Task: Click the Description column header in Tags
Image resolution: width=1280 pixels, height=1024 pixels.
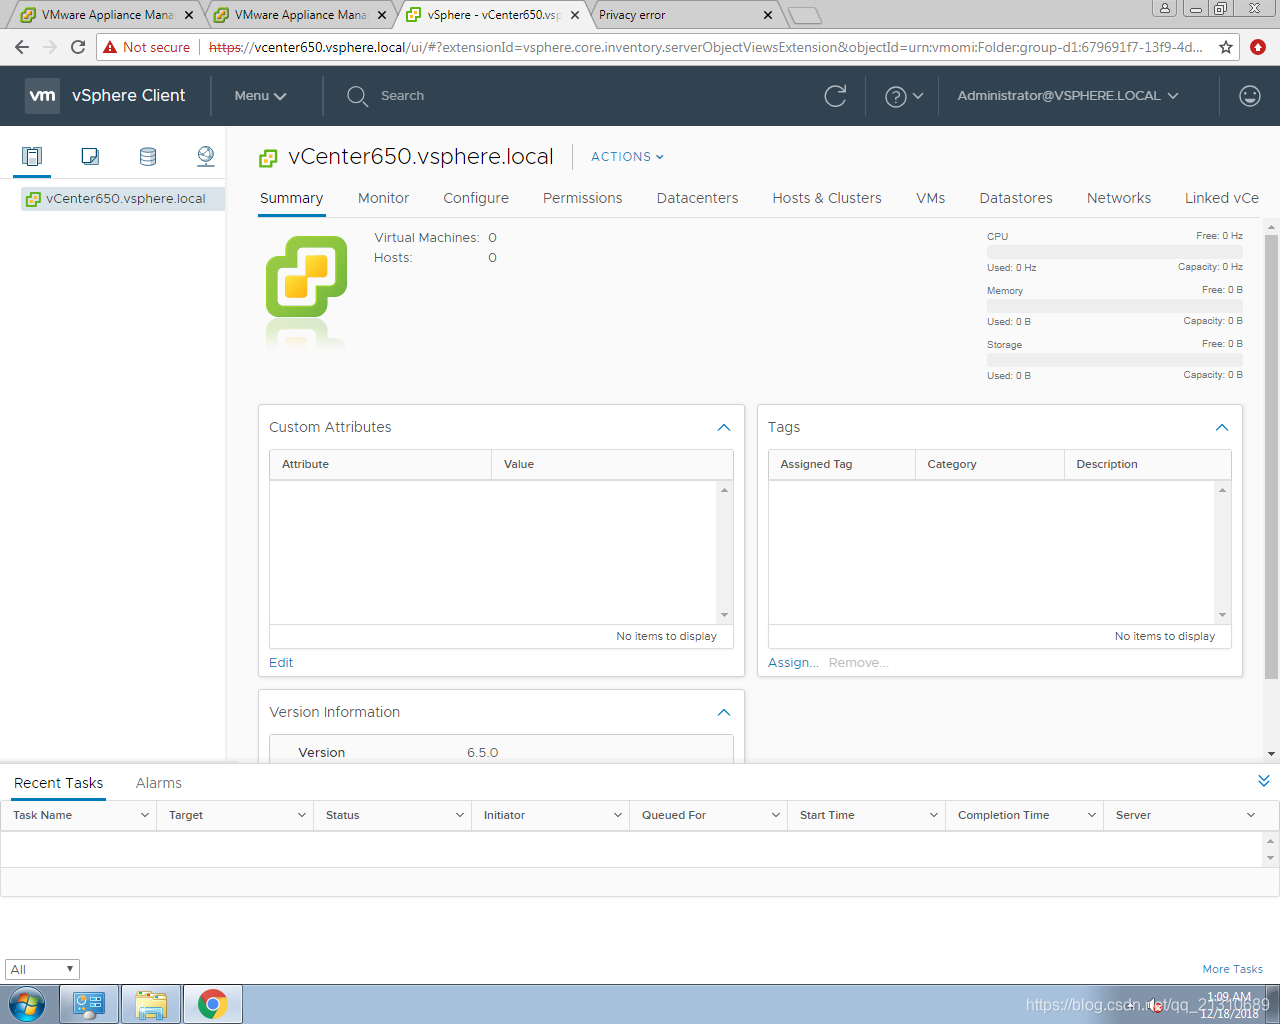Action: pos(1147,464)
